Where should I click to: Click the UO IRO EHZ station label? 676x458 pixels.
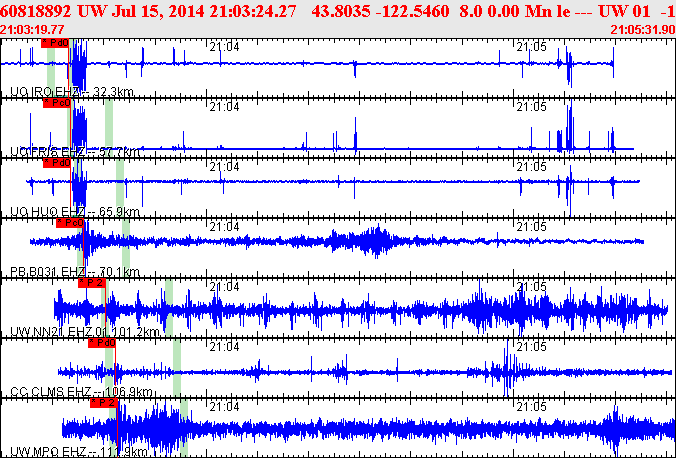coord(72,92)
